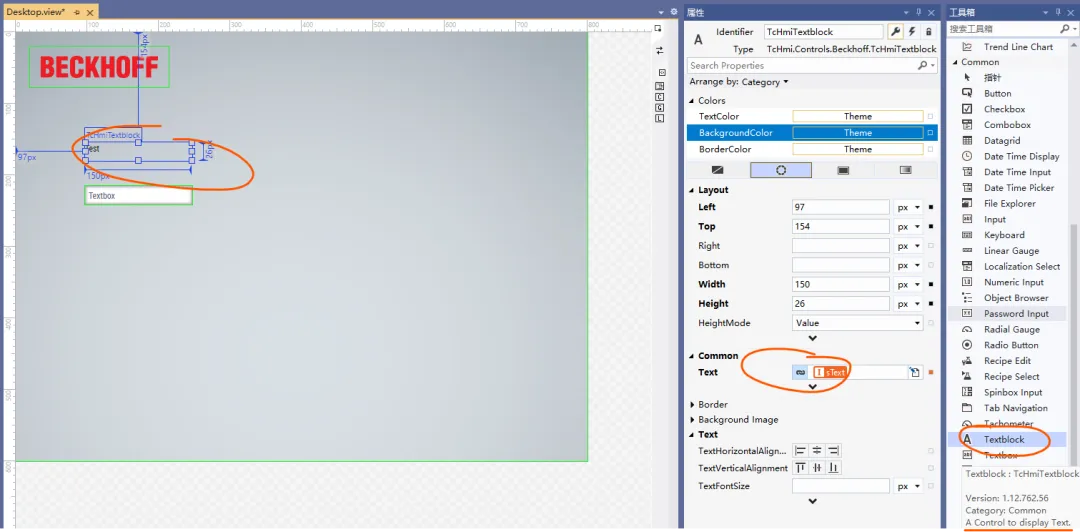This screenshot has height=532, width=1080.
Task: Align text horizontally center
Action: point(817,451)
